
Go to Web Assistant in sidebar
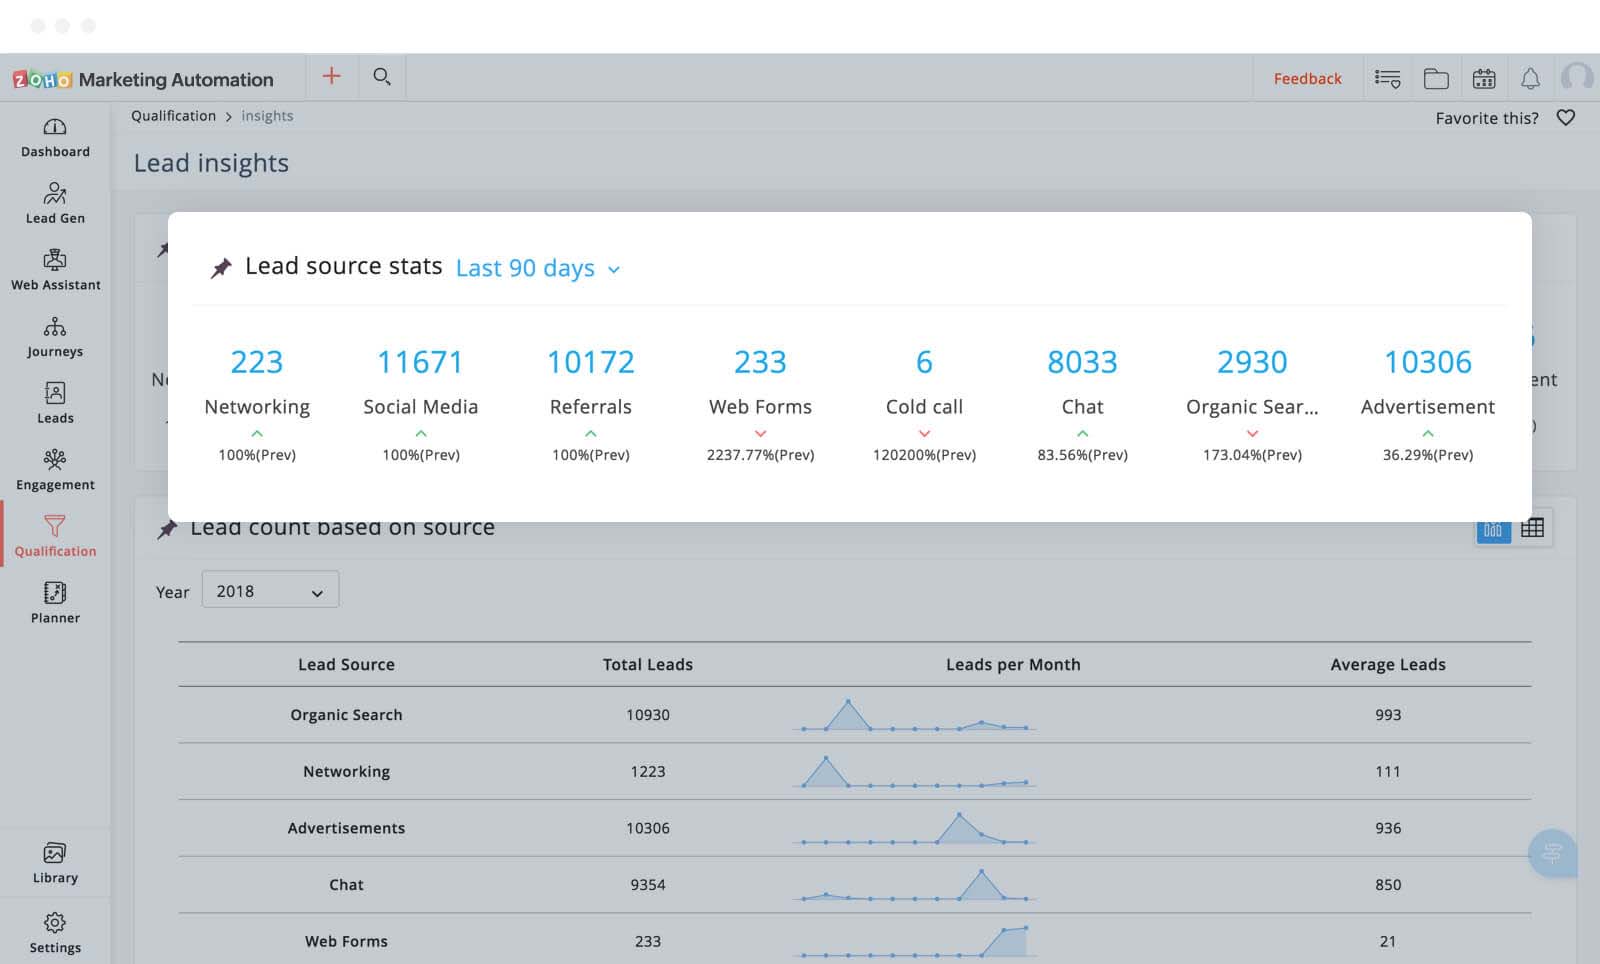point(55,270)
